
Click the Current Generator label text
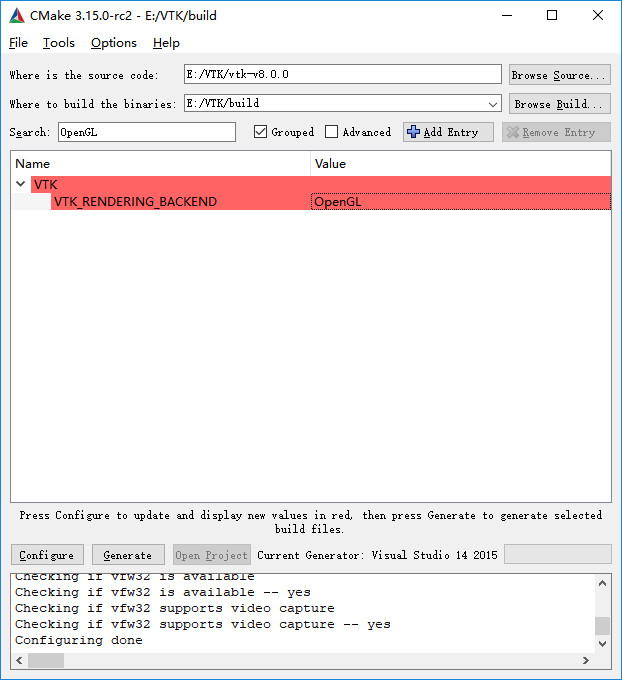click(377, 555)
